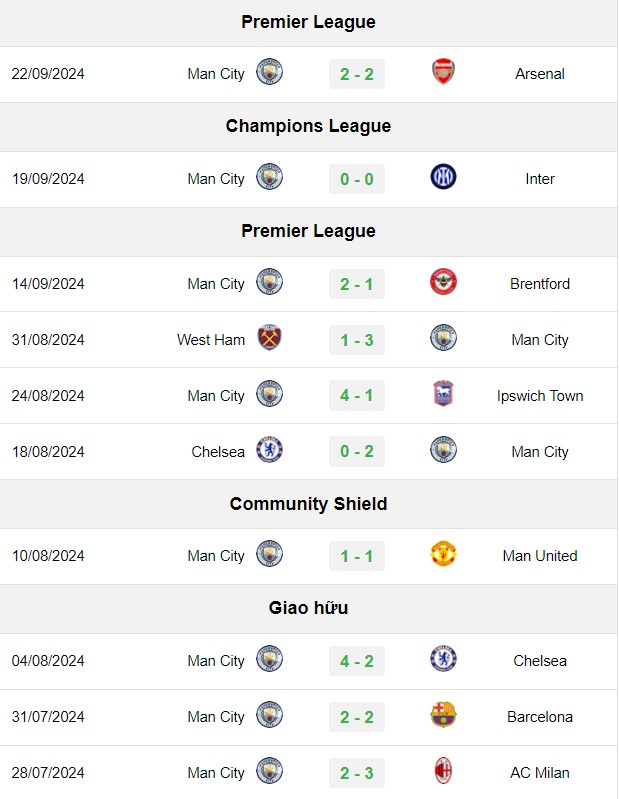Open the 4 - 1 Ipswich Town score
Viewport: 619px width, 799px height.
(x=357, y=396)
